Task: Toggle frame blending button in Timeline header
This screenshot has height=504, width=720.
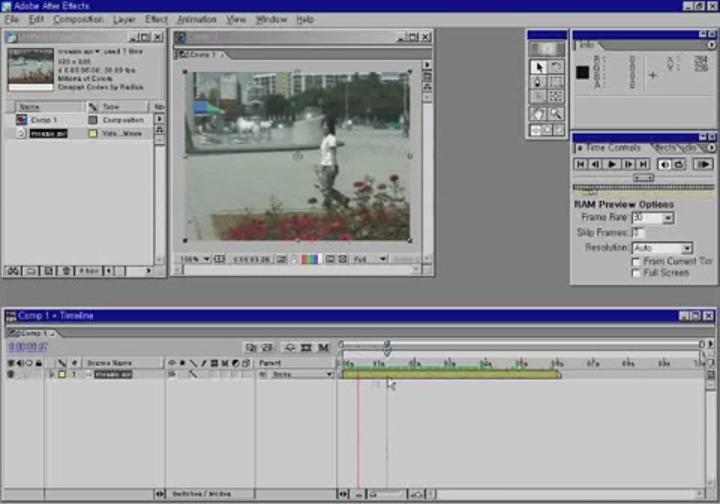Action: coord(306,347)
